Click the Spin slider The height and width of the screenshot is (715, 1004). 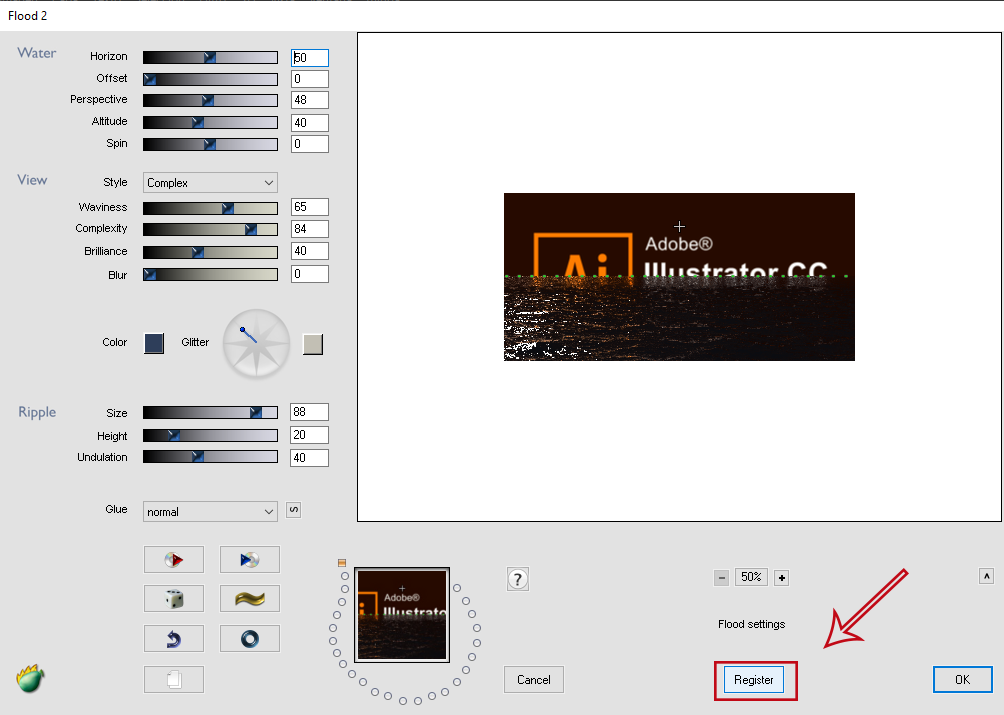pyautogui.click(x=210, y=145)
